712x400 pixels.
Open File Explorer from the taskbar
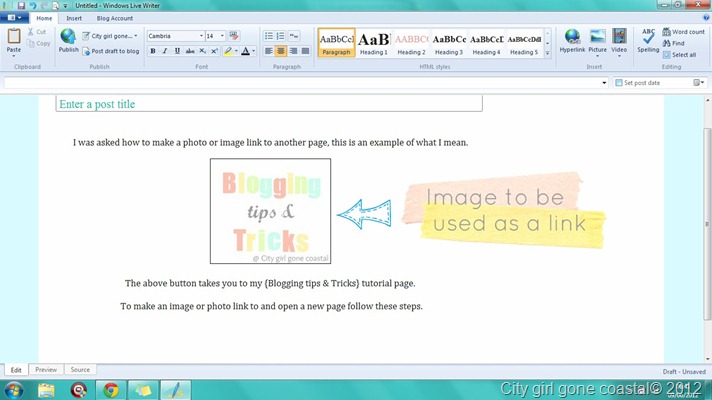[46, 390]
